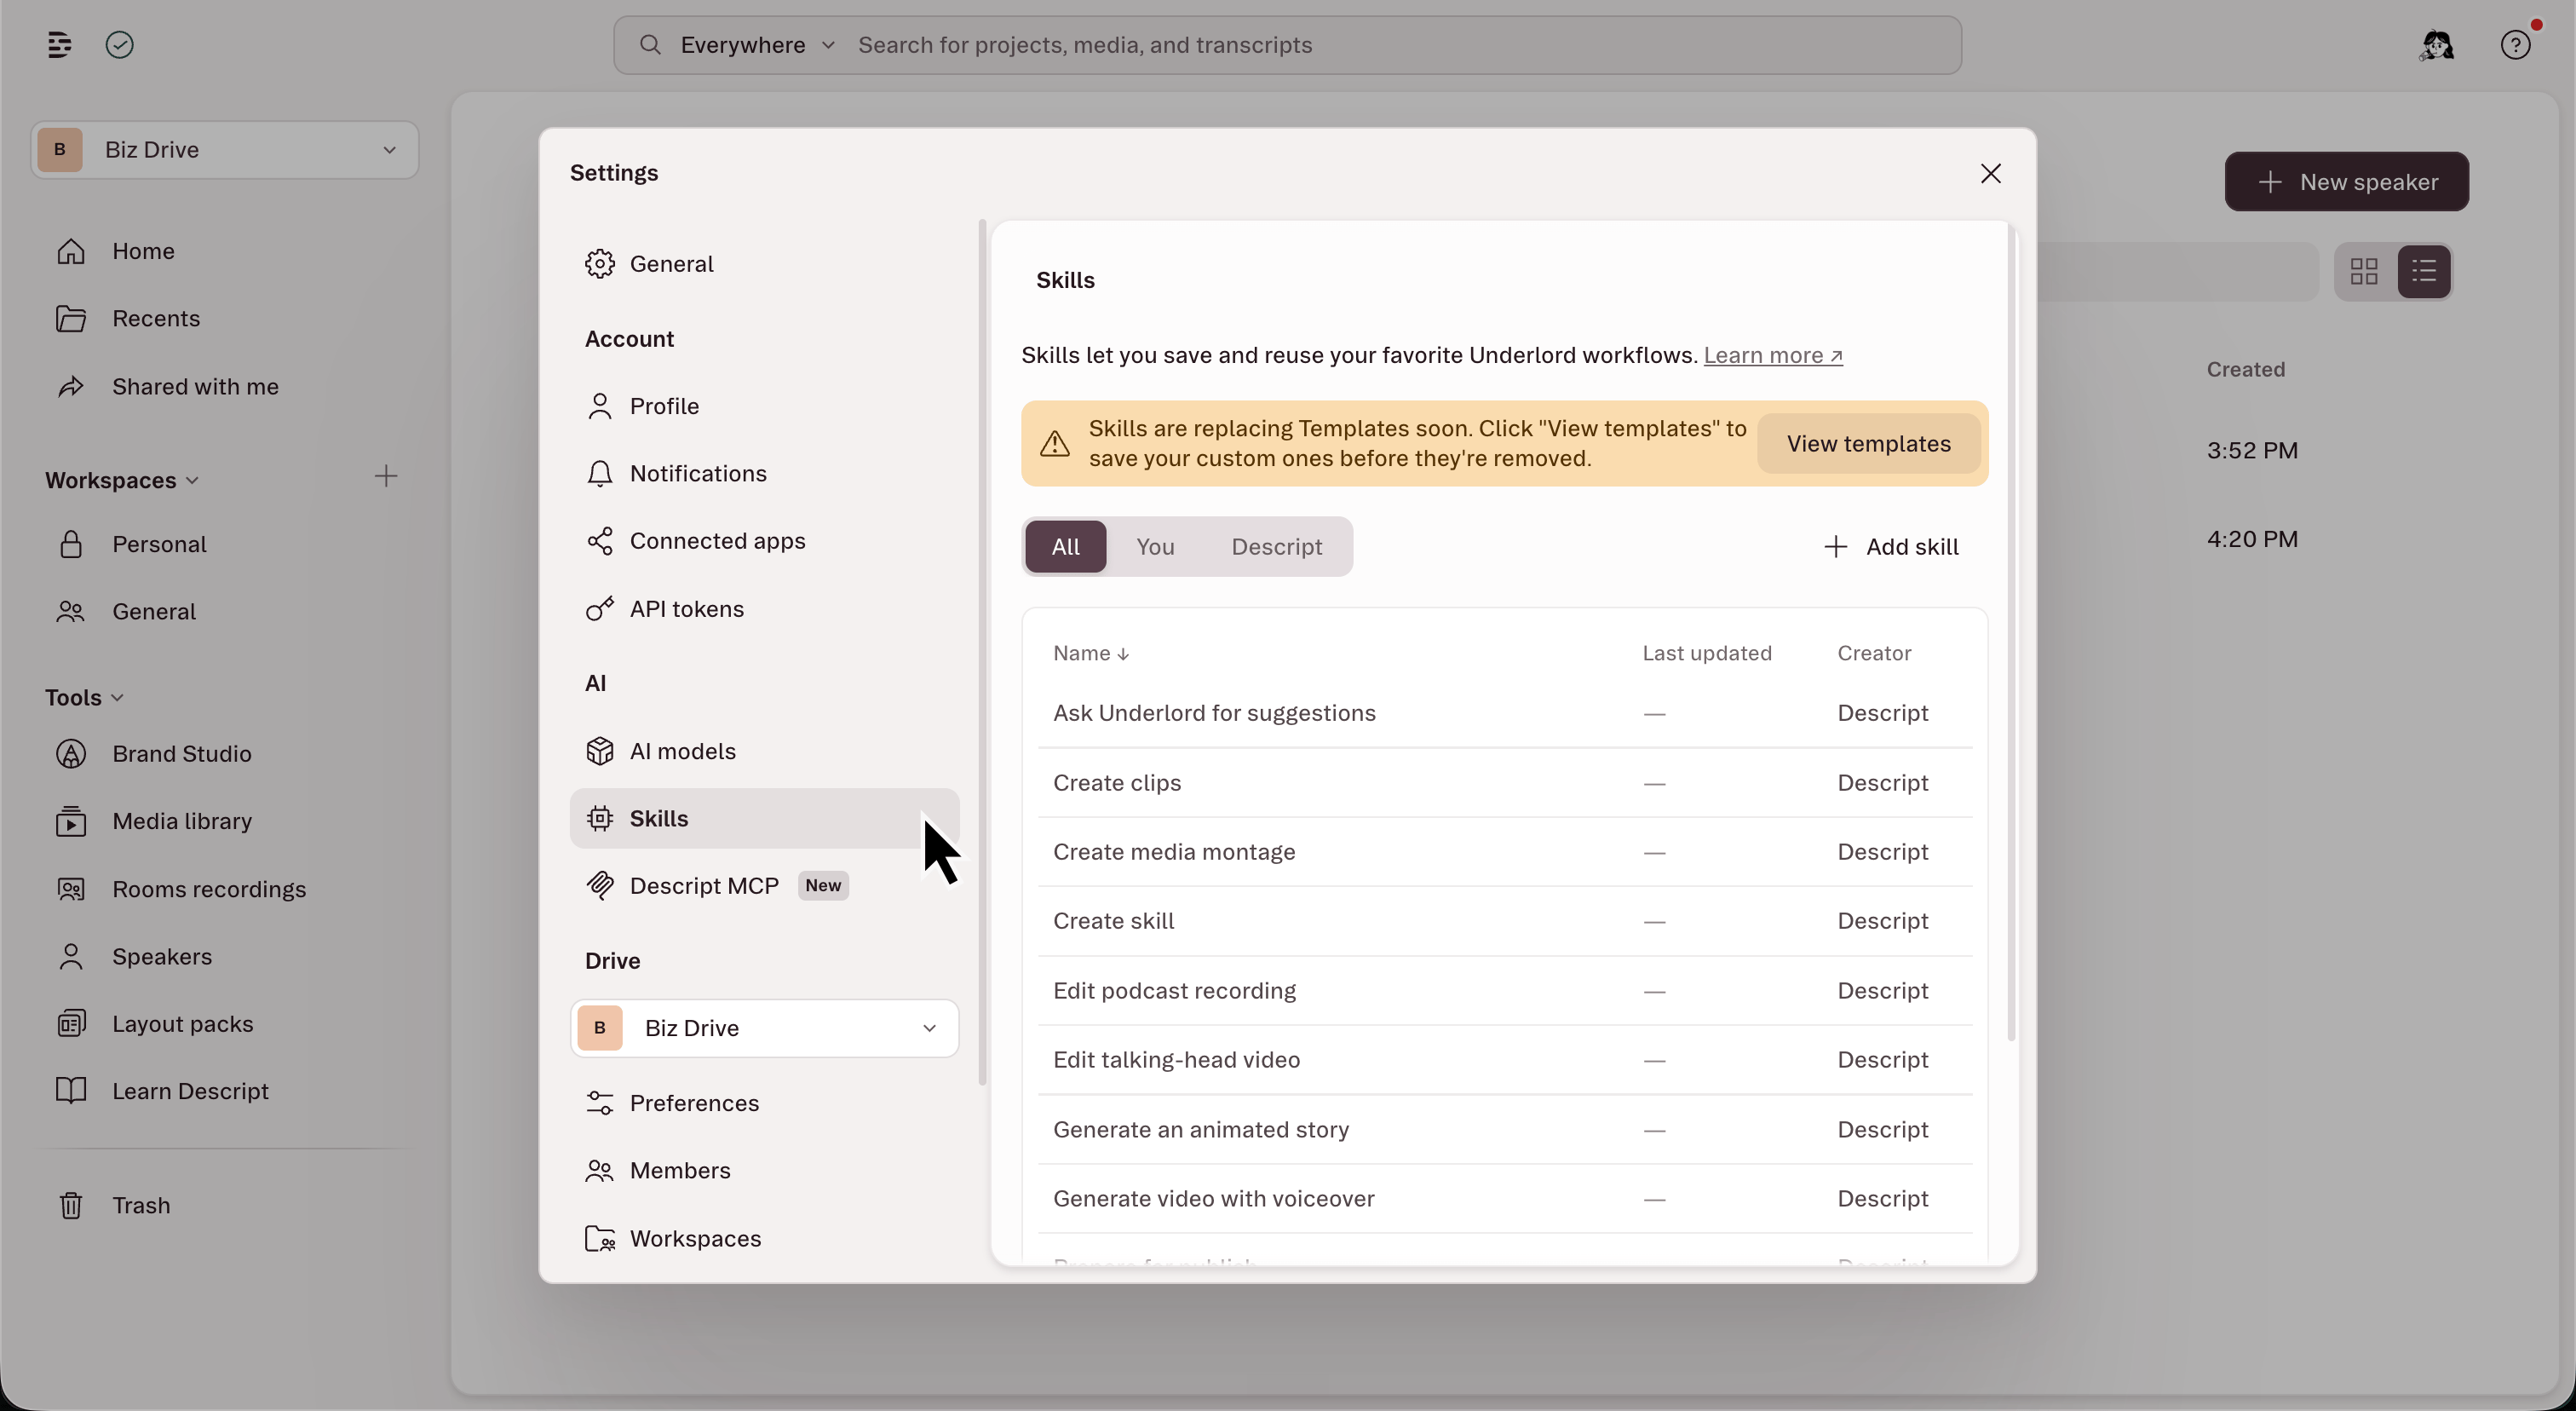
Task: Select the All skills filter tab
Action: pyautogui.click(x=1066, y=547)
